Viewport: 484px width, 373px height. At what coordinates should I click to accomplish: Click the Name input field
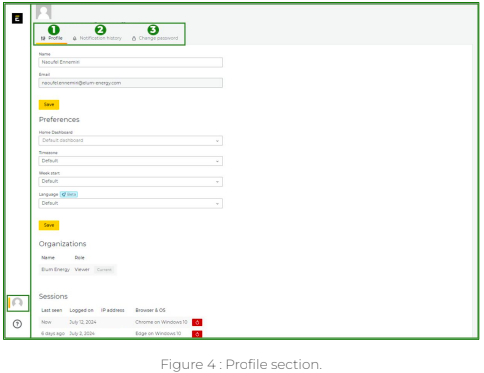[x=131, y=62]
